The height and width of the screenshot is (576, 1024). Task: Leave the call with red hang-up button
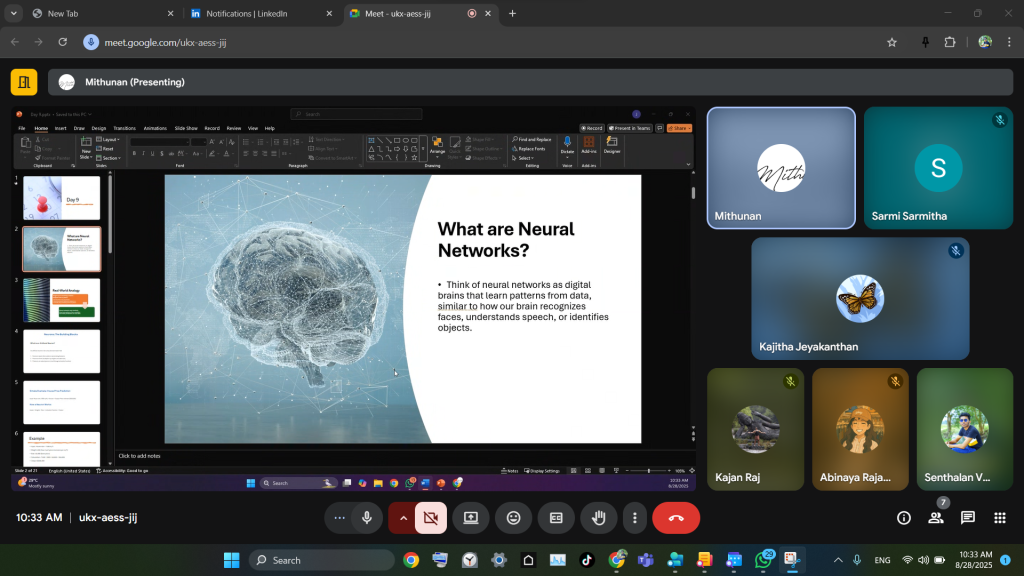tap(675, 518)
